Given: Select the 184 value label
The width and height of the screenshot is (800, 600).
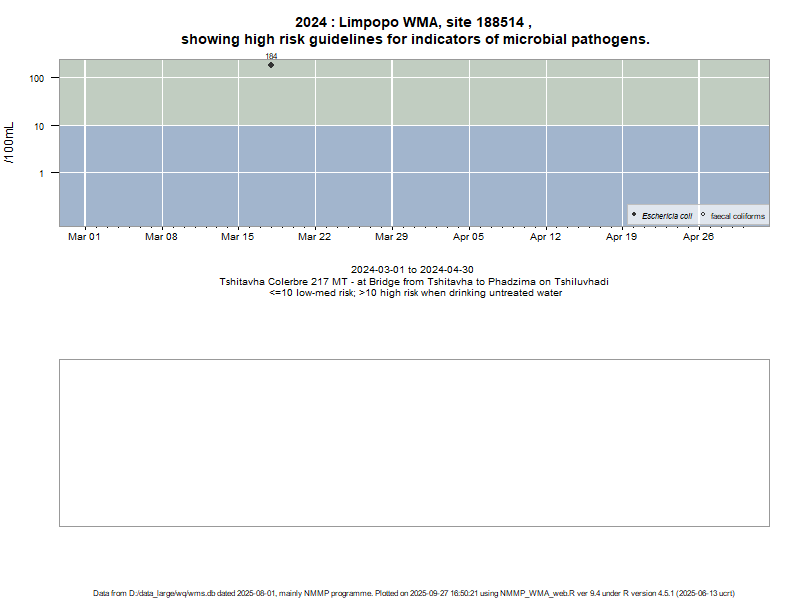Looking at the screenshot, I should click(x=271, y=57).
